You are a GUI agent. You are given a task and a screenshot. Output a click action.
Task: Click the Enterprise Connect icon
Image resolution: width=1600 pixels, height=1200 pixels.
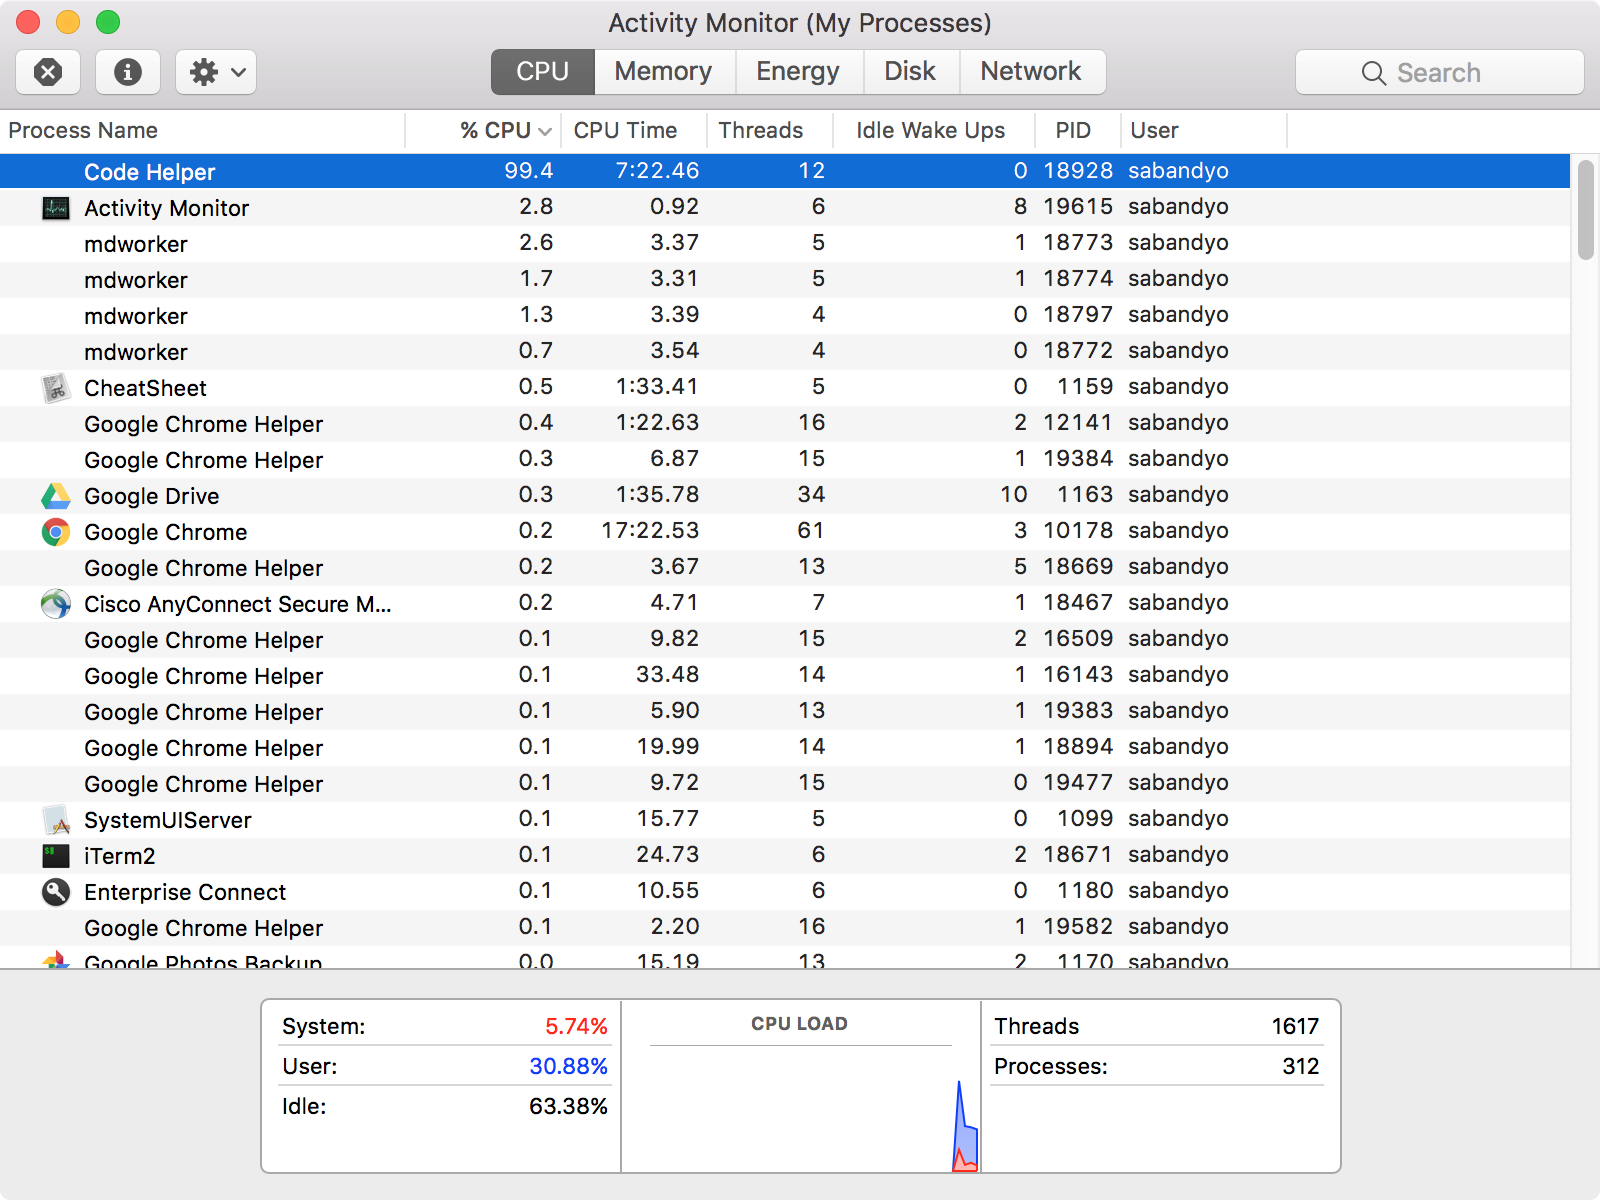click(x=56, y=892)
